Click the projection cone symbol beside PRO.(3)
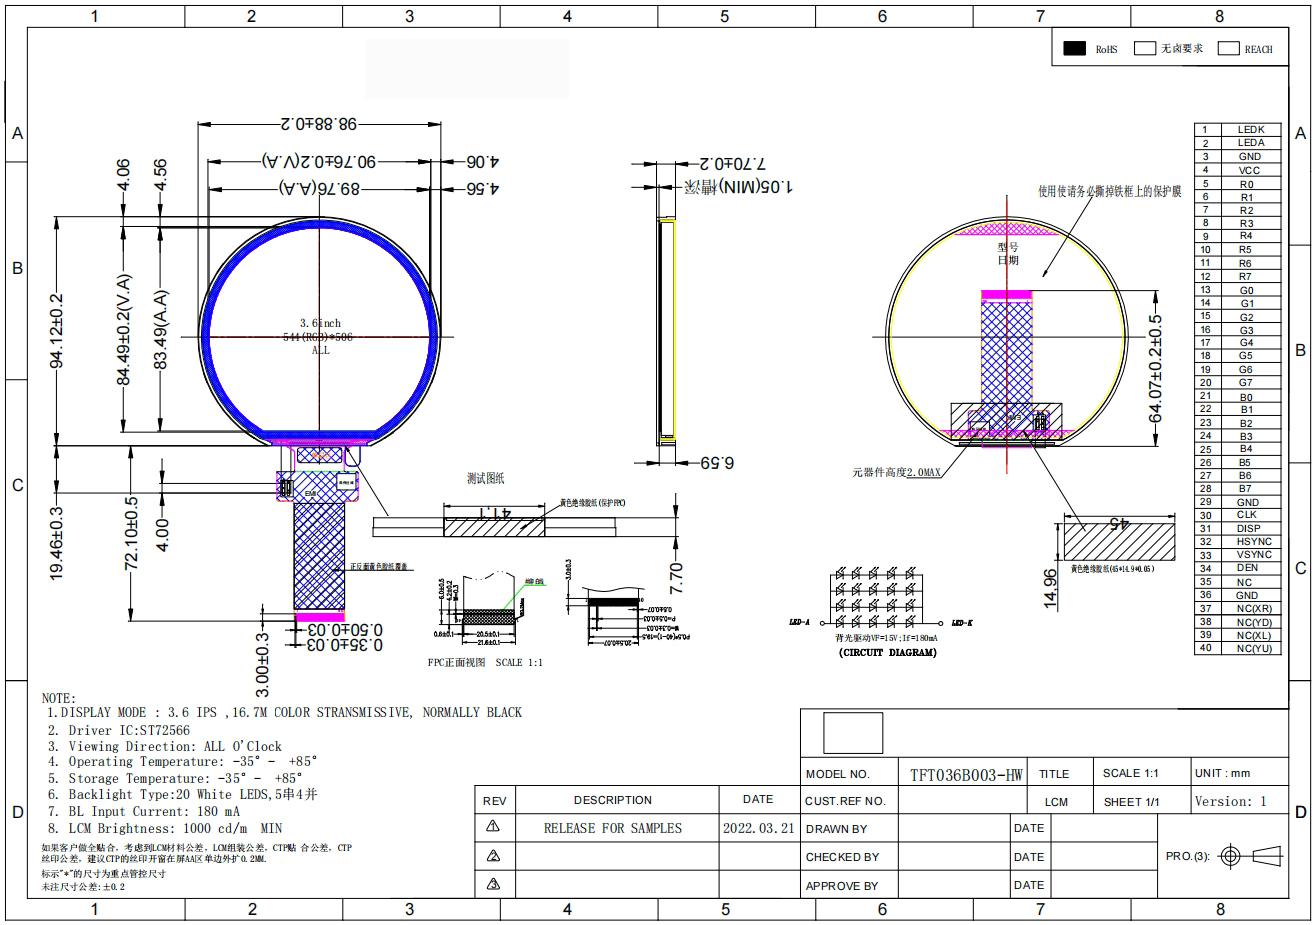This screenshot has width=1316, height=925. [1267, 856]
